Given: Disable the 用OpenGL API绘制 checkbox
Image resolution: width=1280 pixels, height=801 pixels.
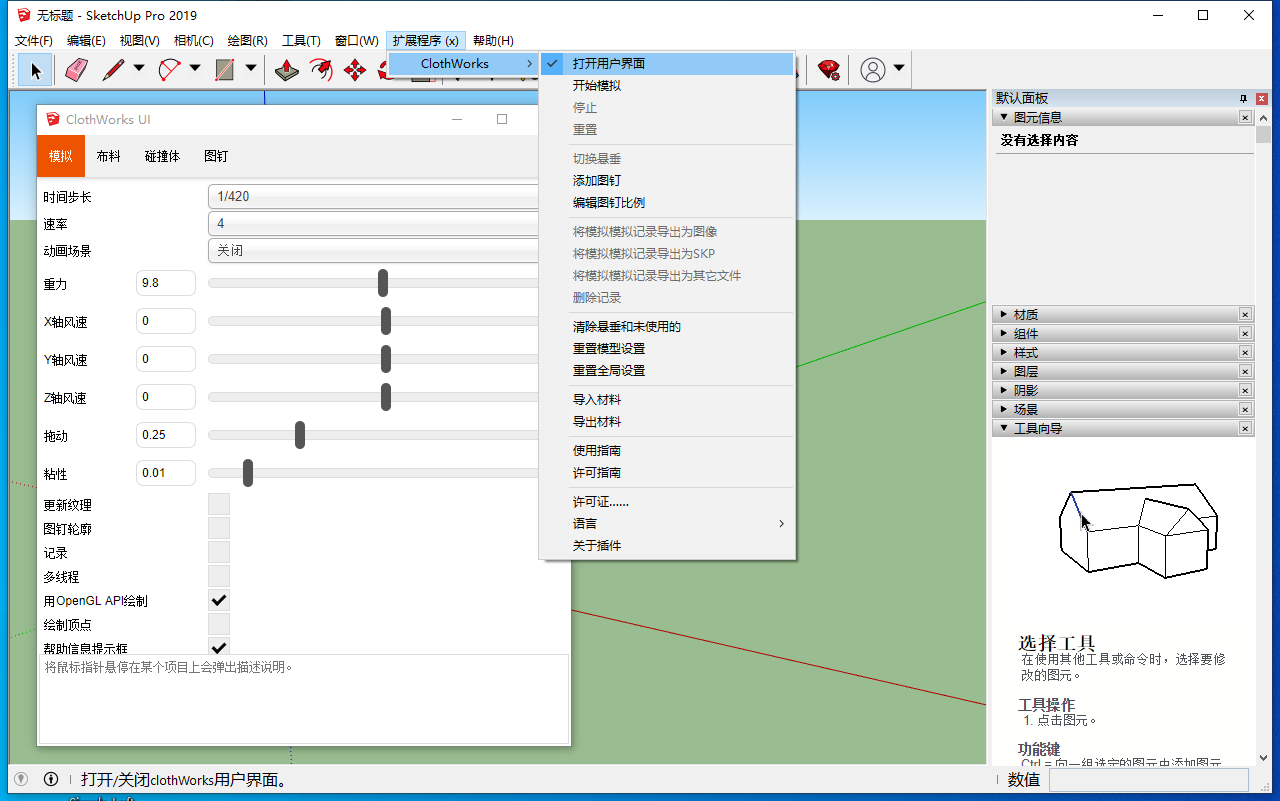Looking at the screenshot, I should click(219, 600).
